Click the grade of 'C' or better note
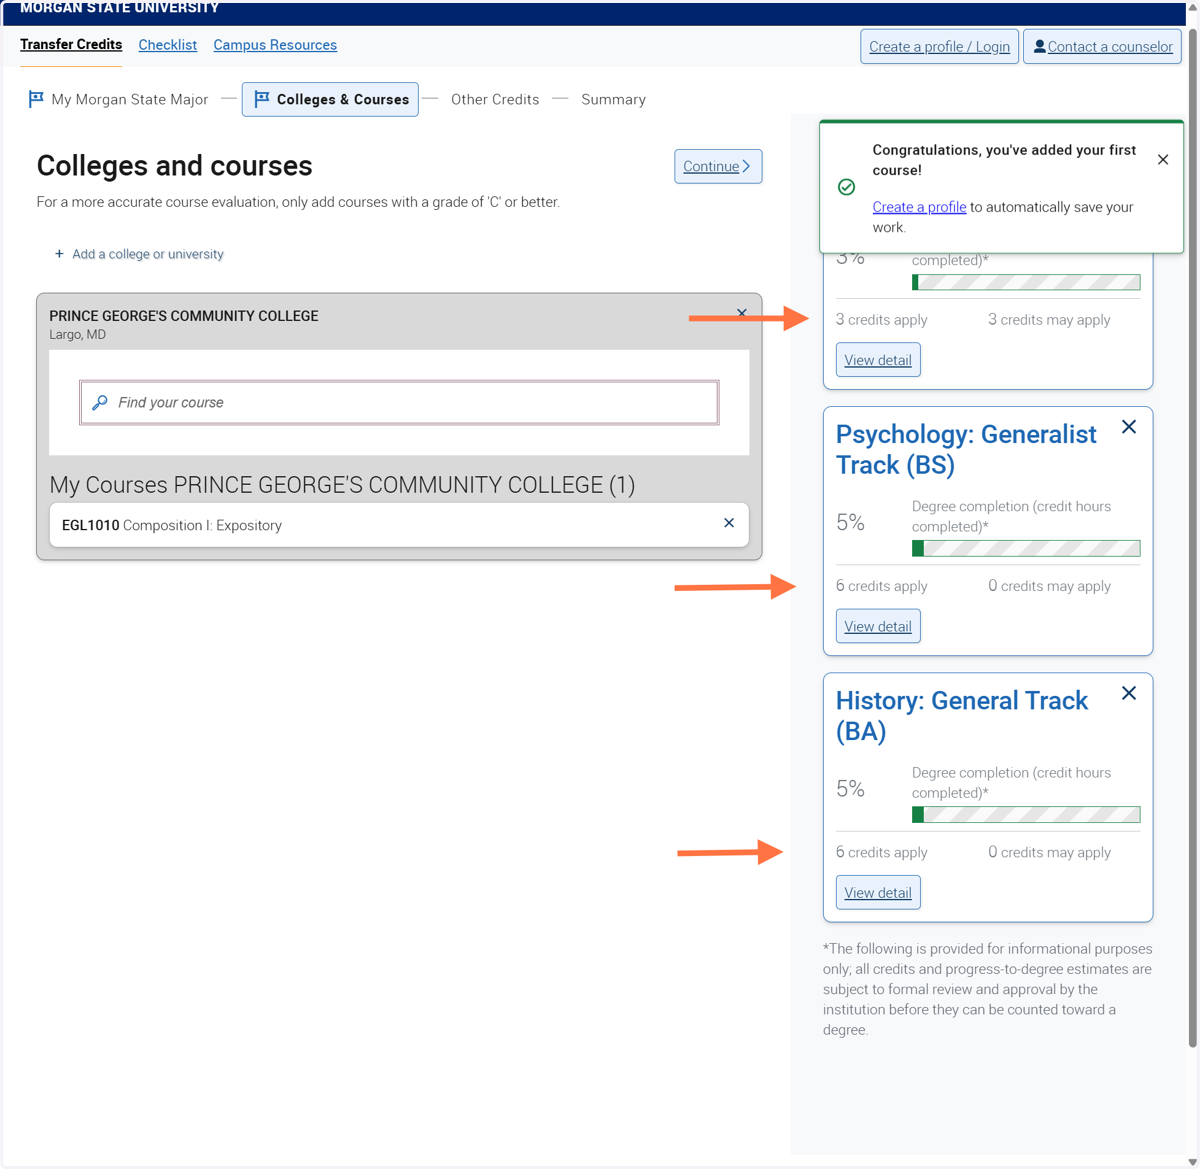Screen dimensions: 1200x1169 (x=298, y=202)
